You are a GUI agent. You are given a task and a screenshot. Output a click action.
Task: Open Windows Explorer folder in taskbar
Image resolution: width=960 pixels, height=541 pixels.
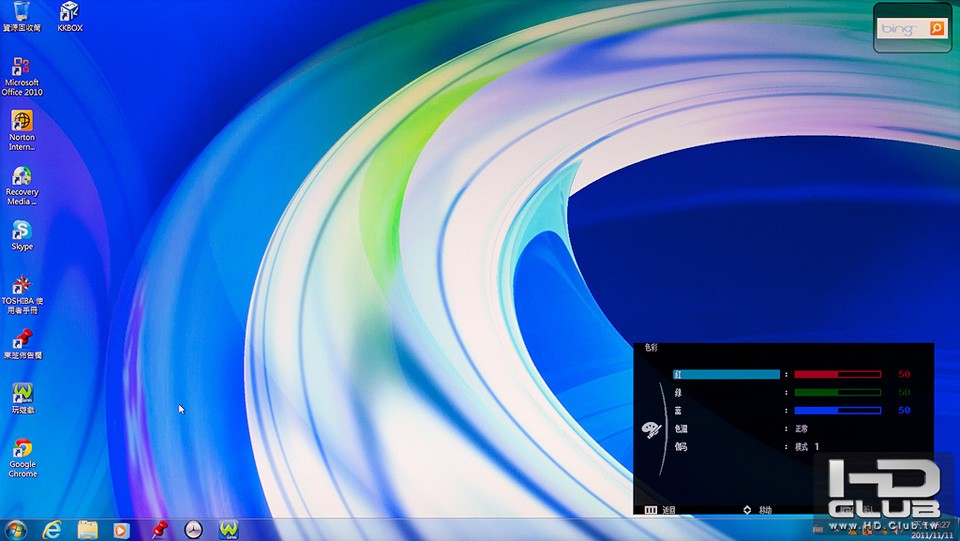pos(88,529)
